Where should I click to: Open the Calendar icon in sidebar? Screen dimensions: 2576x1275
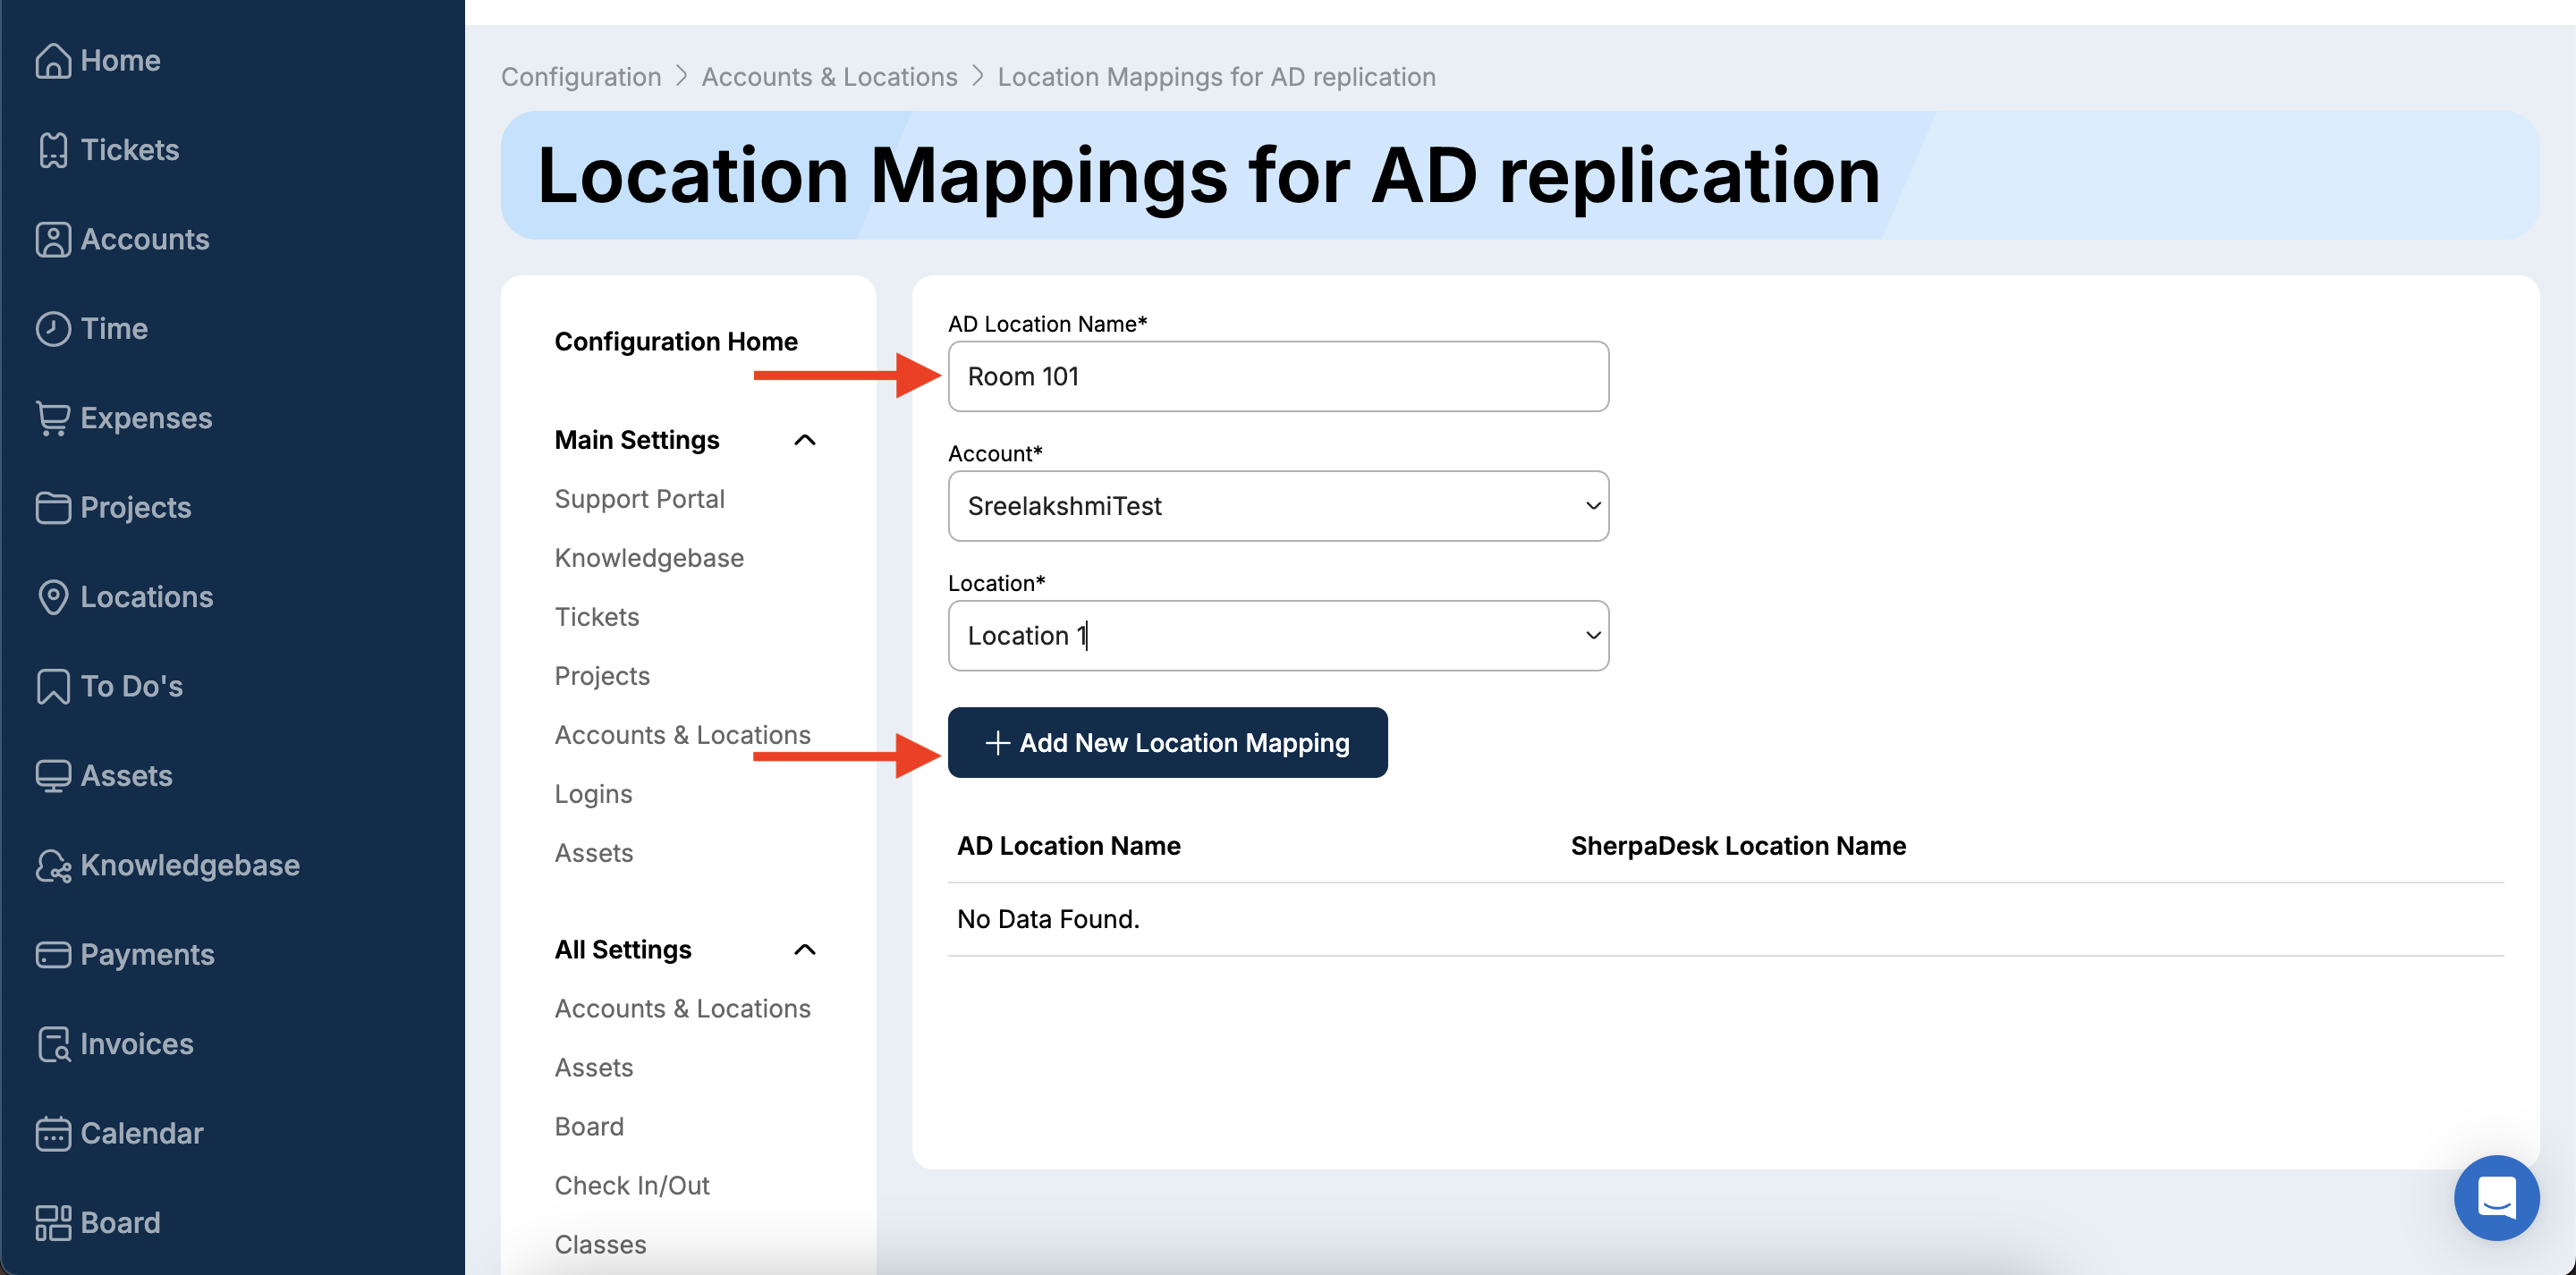52,1134
